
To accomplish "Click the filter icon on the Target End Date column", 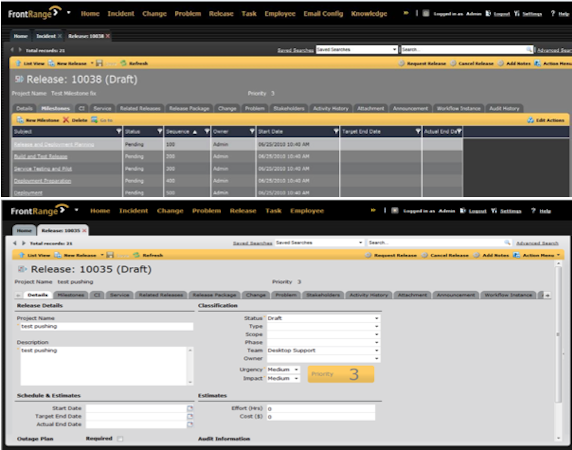I will click(418, 131).
